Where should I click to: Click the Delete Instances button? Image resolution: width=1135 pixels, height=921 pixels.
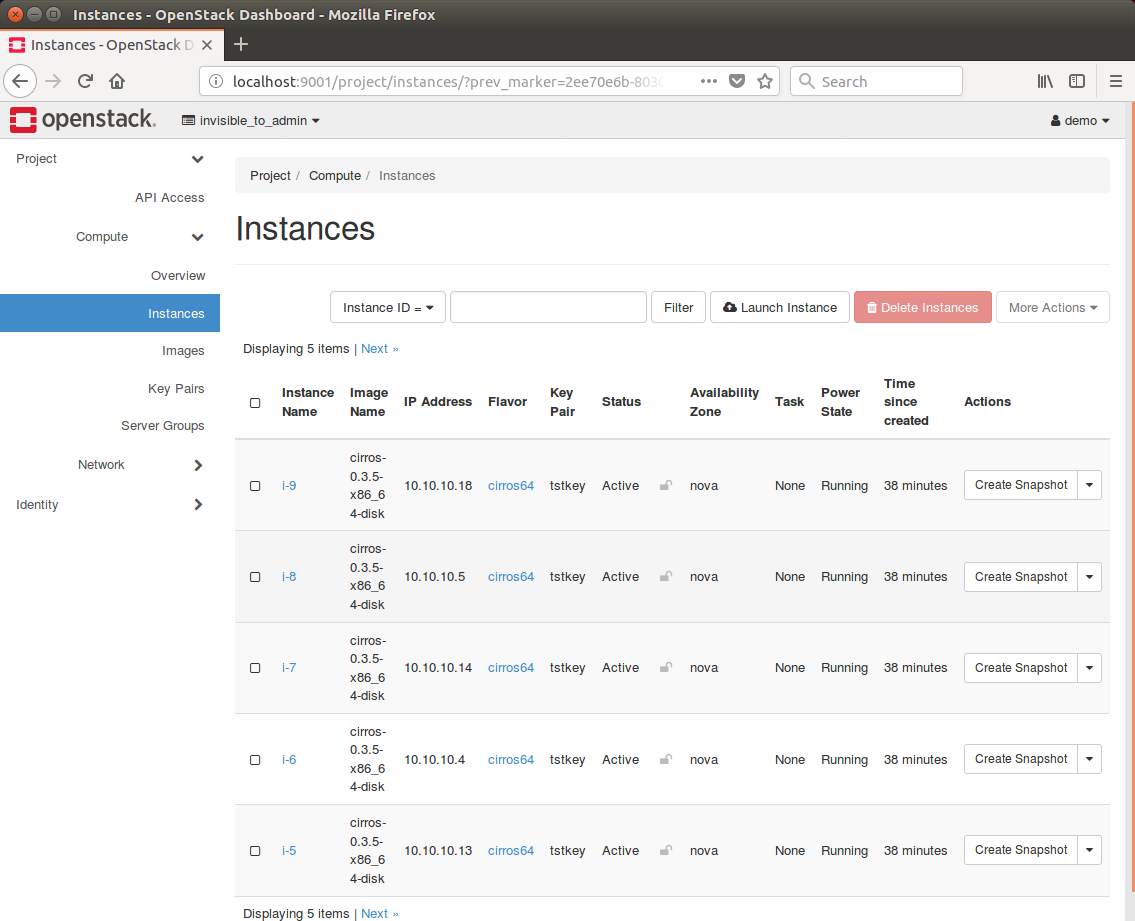(x=922, y=308)
